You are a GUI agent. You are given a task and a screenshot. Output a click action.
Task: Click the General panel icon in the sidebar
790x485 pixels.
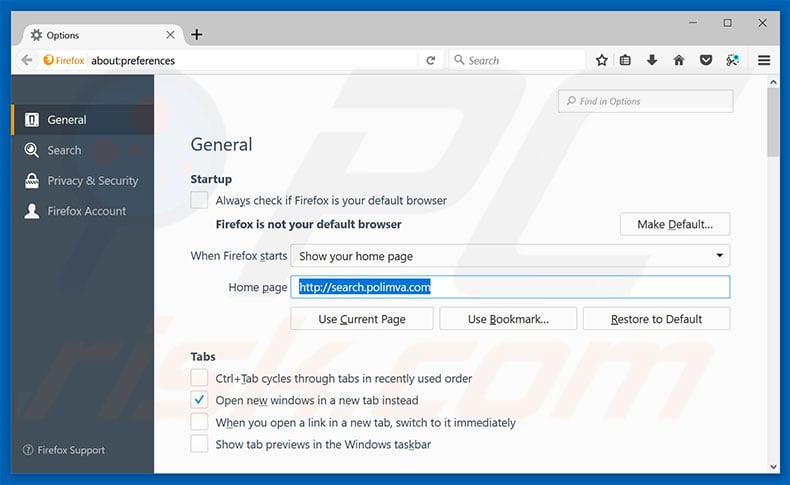(x=32, y=120)
